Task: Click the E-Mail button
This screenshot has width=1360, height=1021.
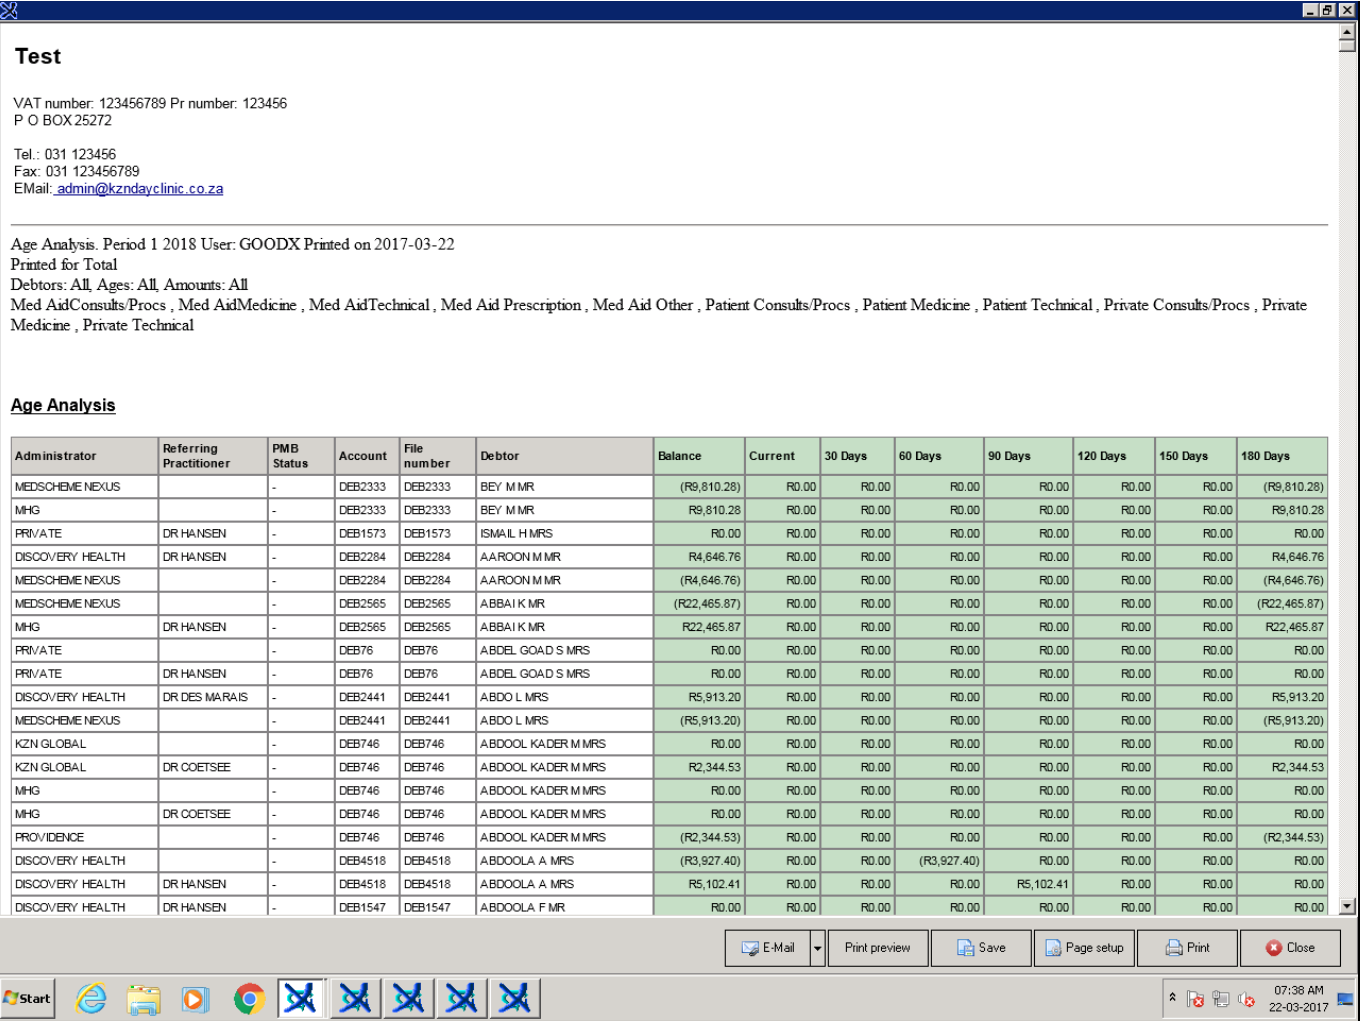Action: click(767, 948)
